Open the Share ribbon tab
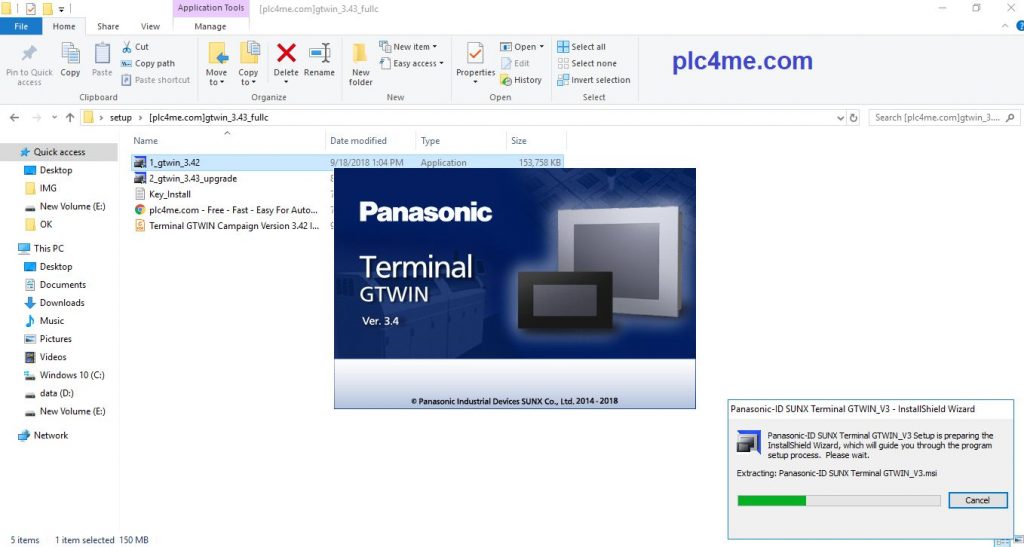The width and height of the screenshot is (1024, 547). pos(108,27)
